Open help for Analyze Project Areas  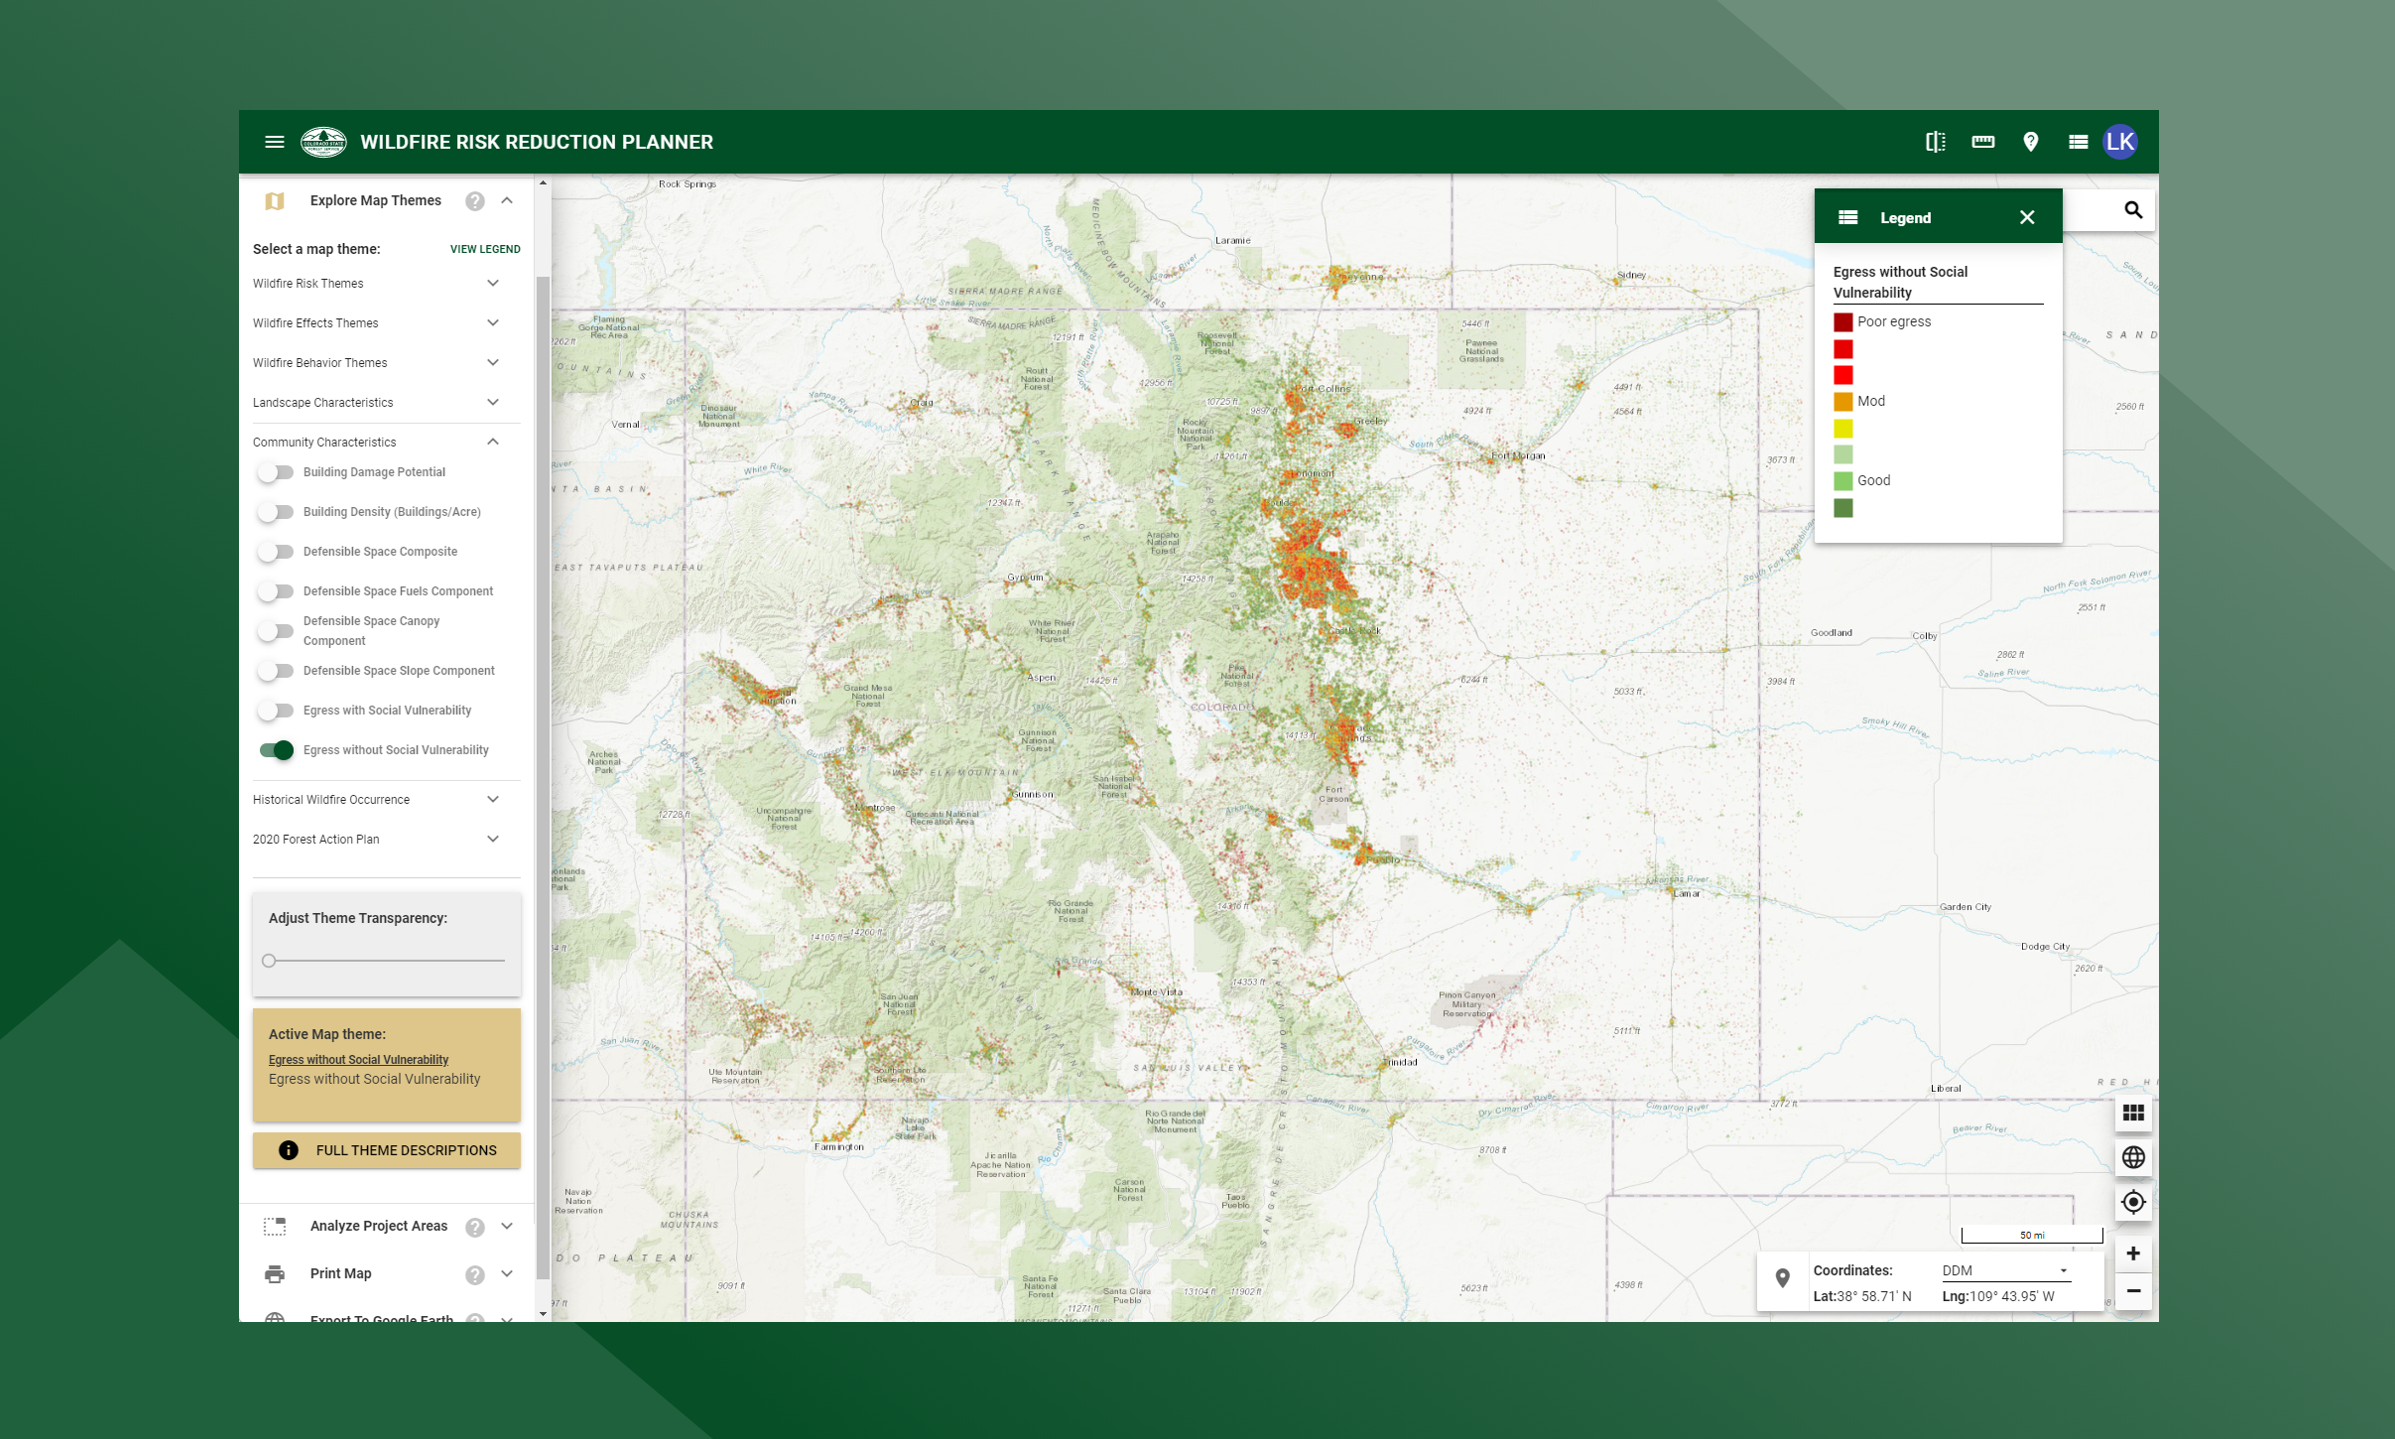pyautogui.click(x=474, y=1227)
